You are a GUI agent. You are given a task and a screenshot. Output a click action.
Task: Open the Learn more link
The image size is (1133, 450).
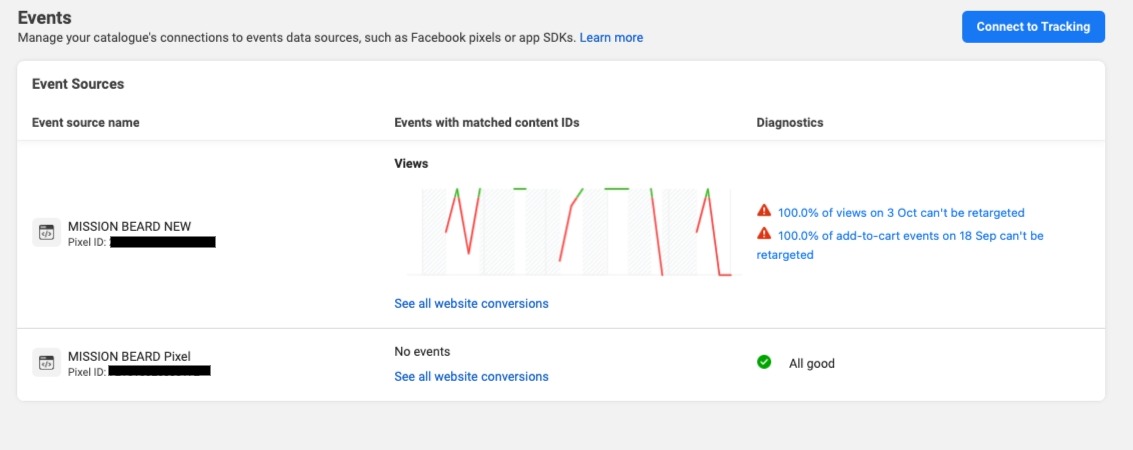pos(611,38)
